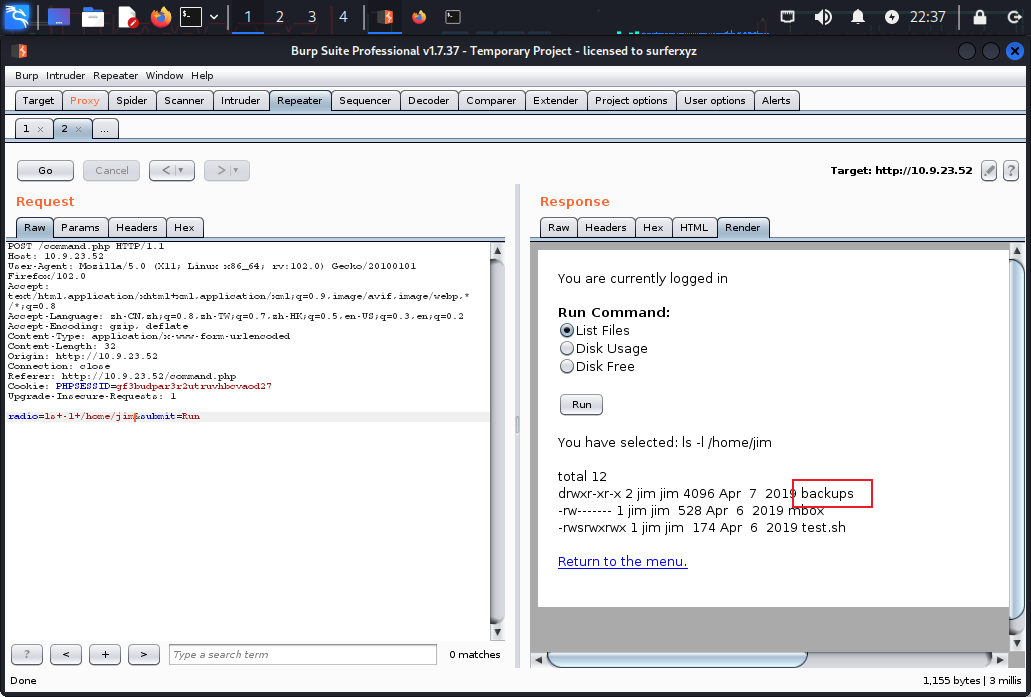Follow the Return to the menu link

[622, 562]
